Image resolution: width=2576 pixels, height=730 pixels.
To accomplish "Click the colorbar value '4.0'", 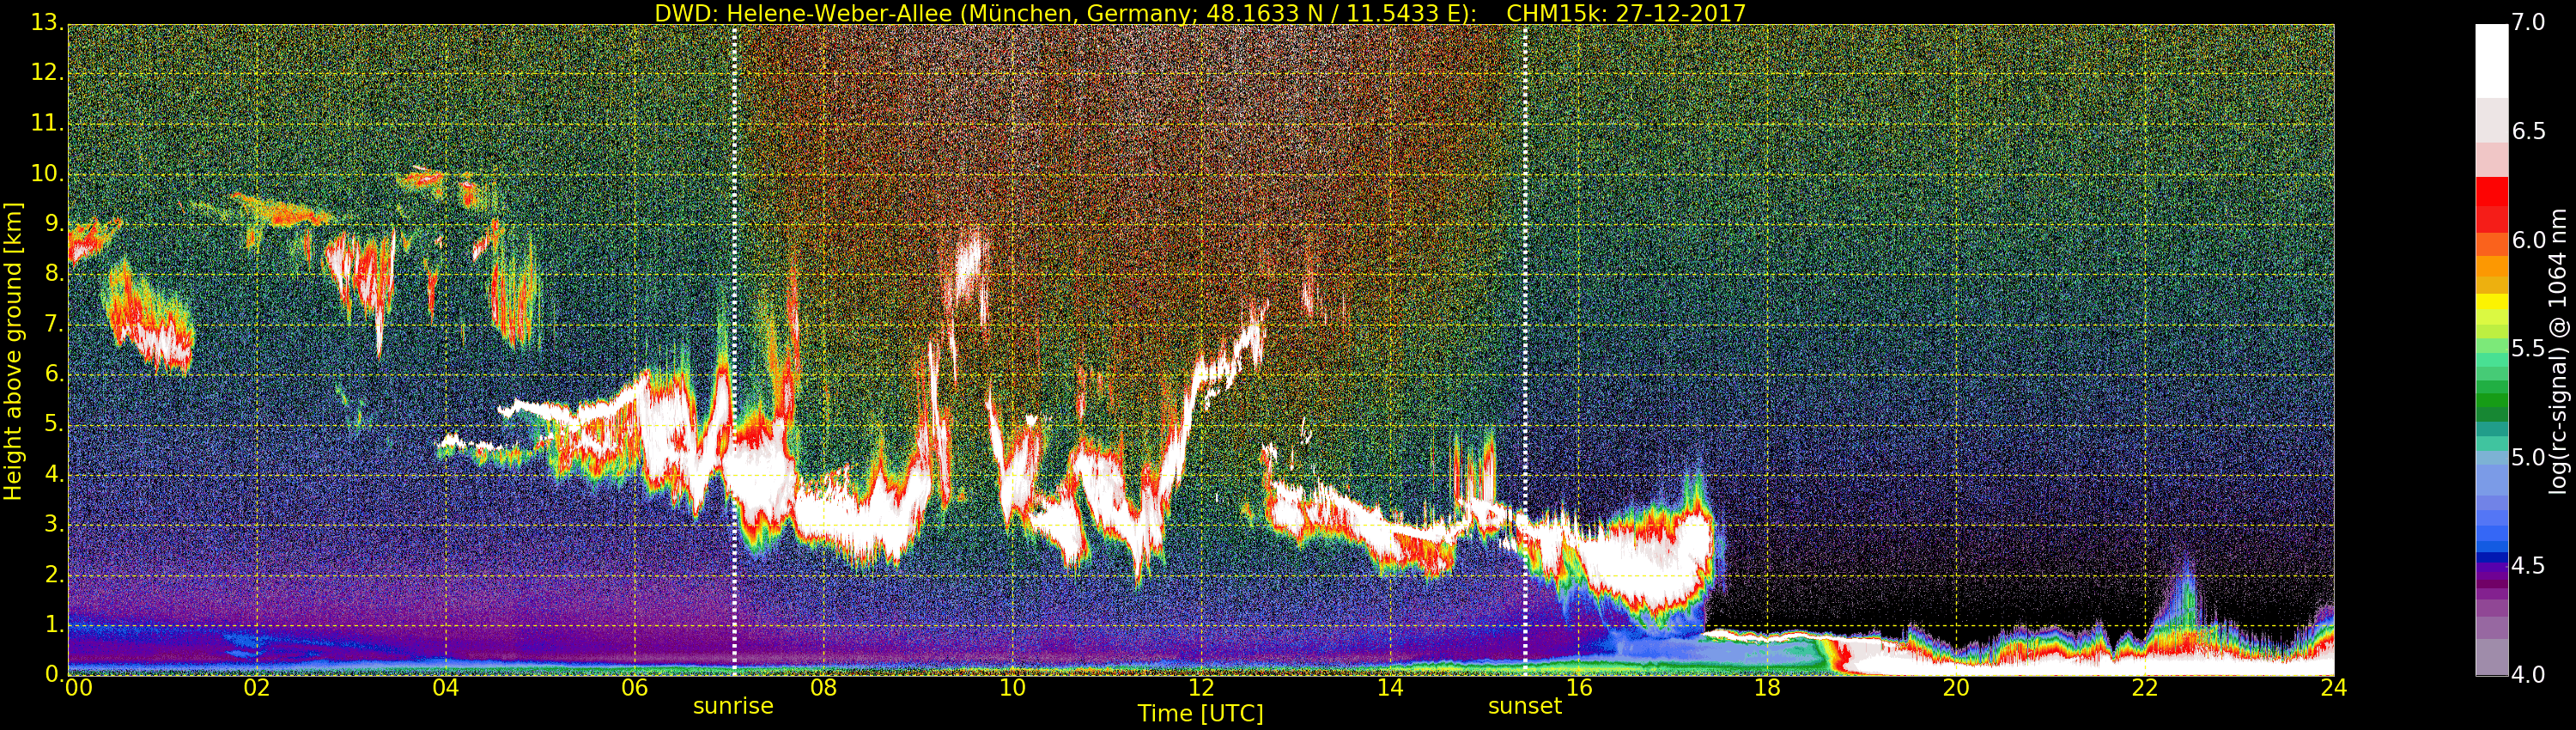I will (x=2529, y=675).
